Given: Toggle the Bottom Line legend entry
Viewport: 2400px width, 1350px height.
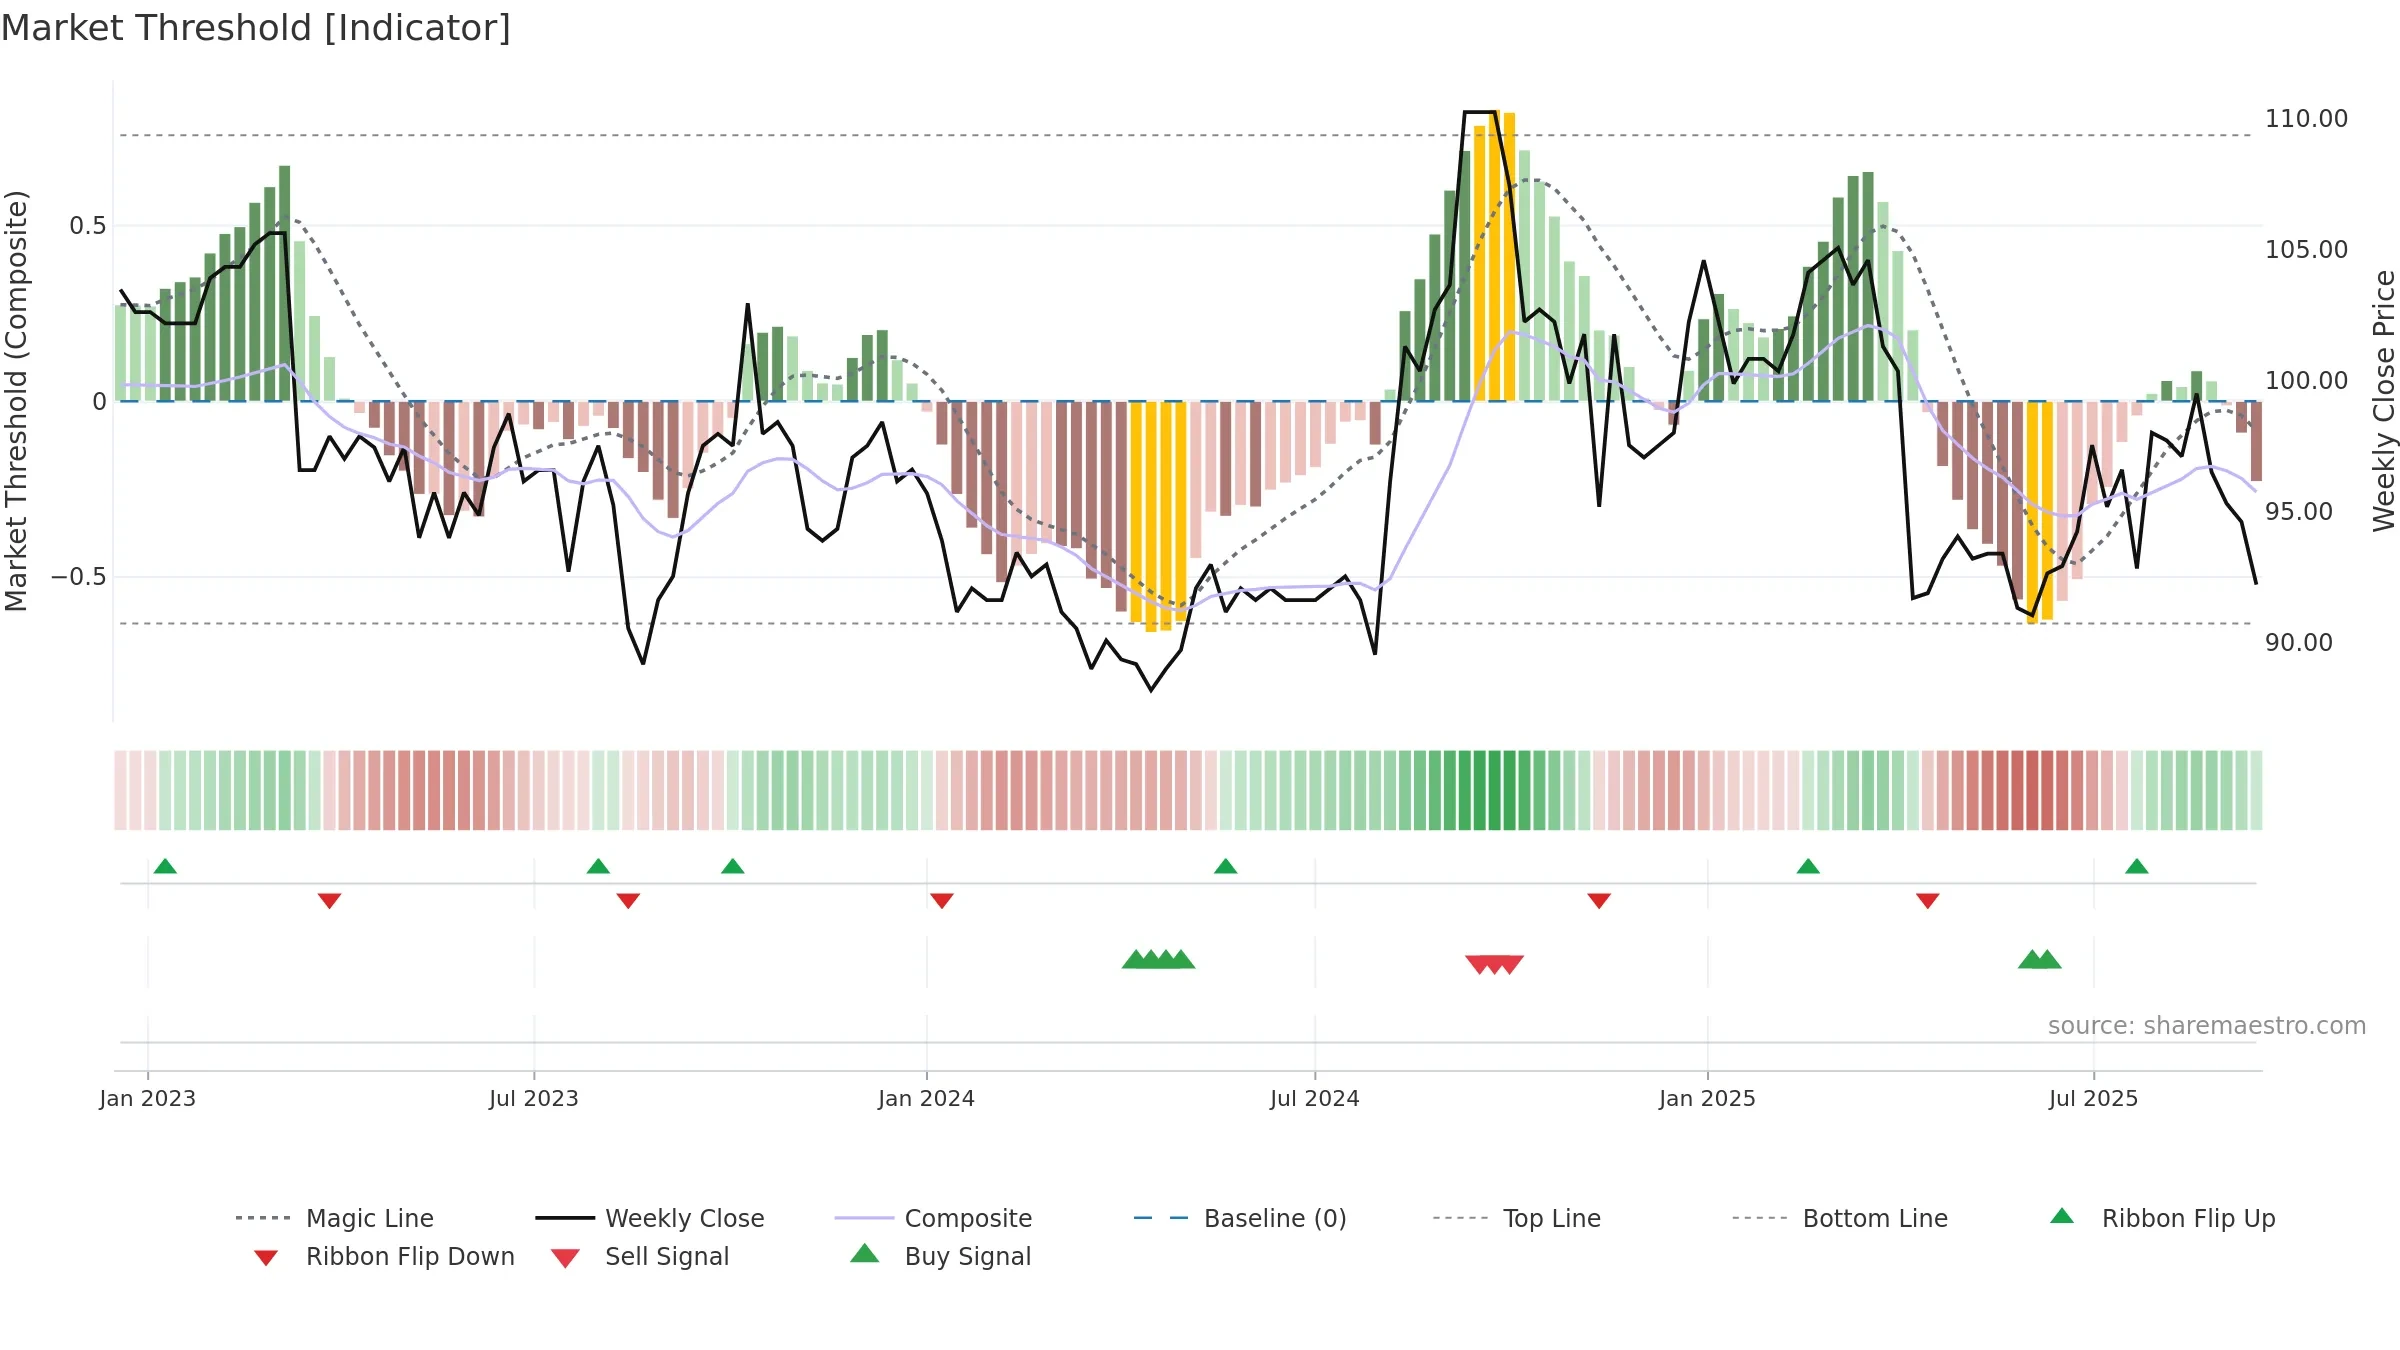Looking at the screenshot, I should (x=1840, y=1218).
